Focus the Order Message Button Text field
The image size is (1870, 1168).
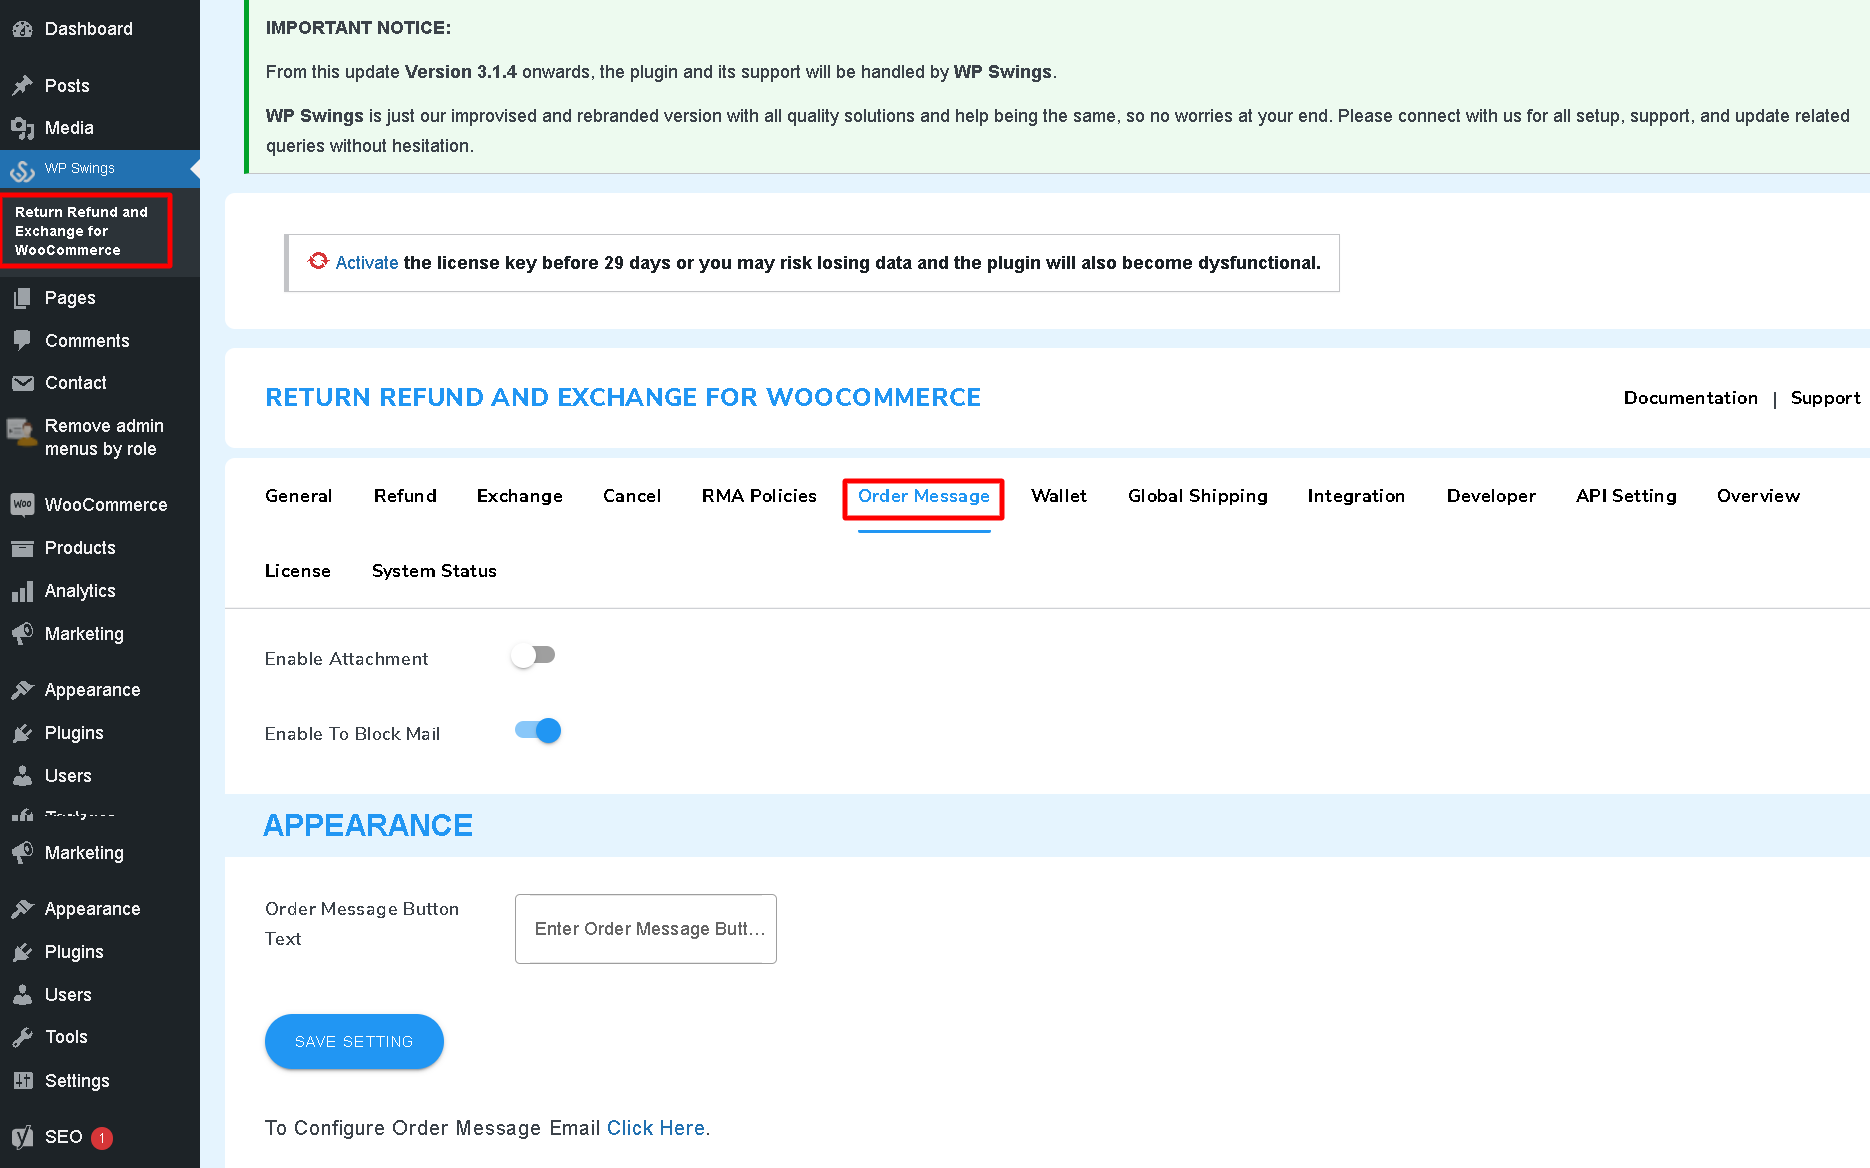point(646,929)
